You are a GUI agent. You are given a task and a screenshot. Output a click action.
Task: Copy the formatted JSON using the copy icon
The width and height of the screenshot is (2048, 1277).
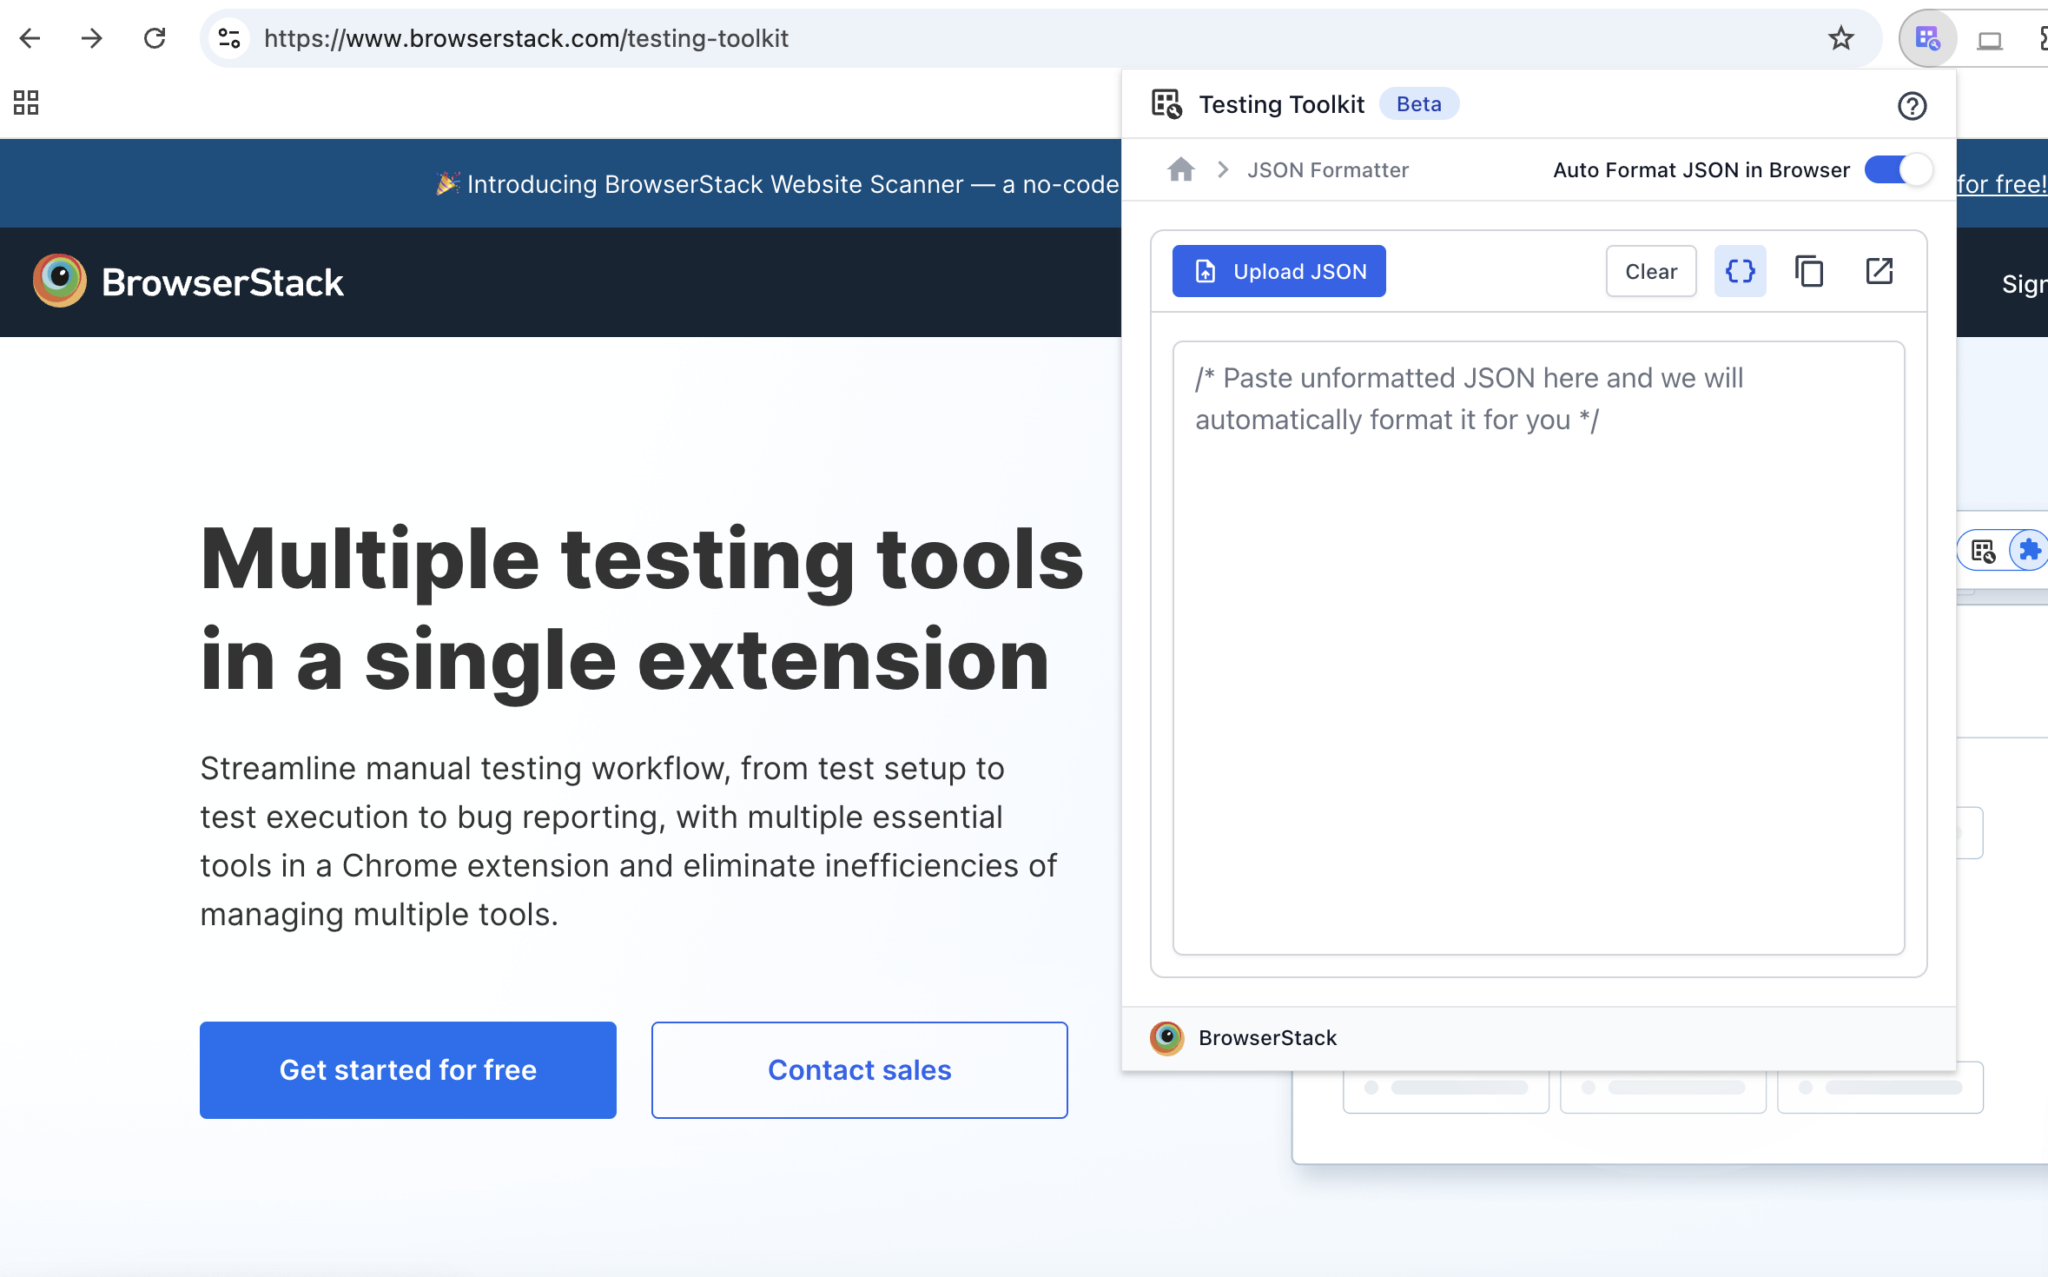(1810, 271)
